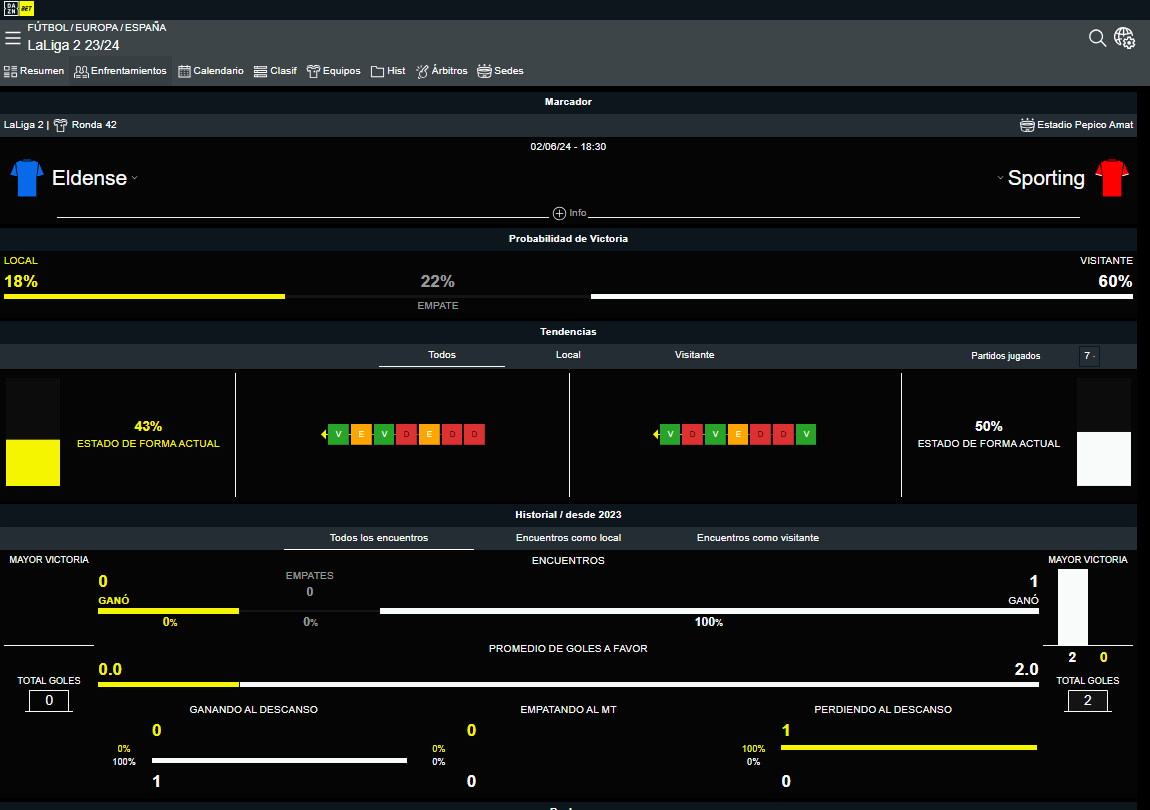Click the DAZN Bet logo
1150x810 pixels.
(x=19, y=9)
